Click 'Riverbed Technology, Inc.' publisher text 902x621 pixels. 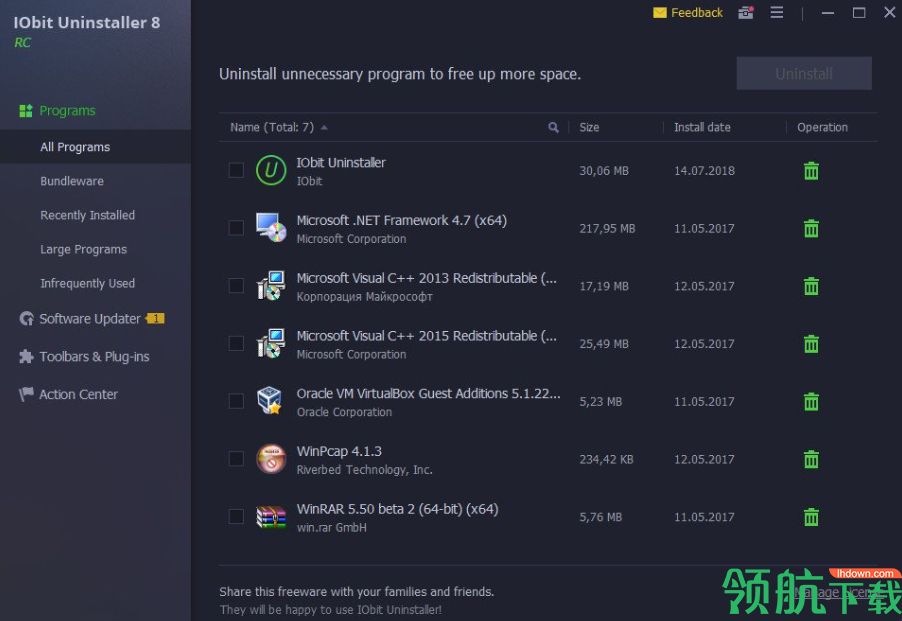364,470
